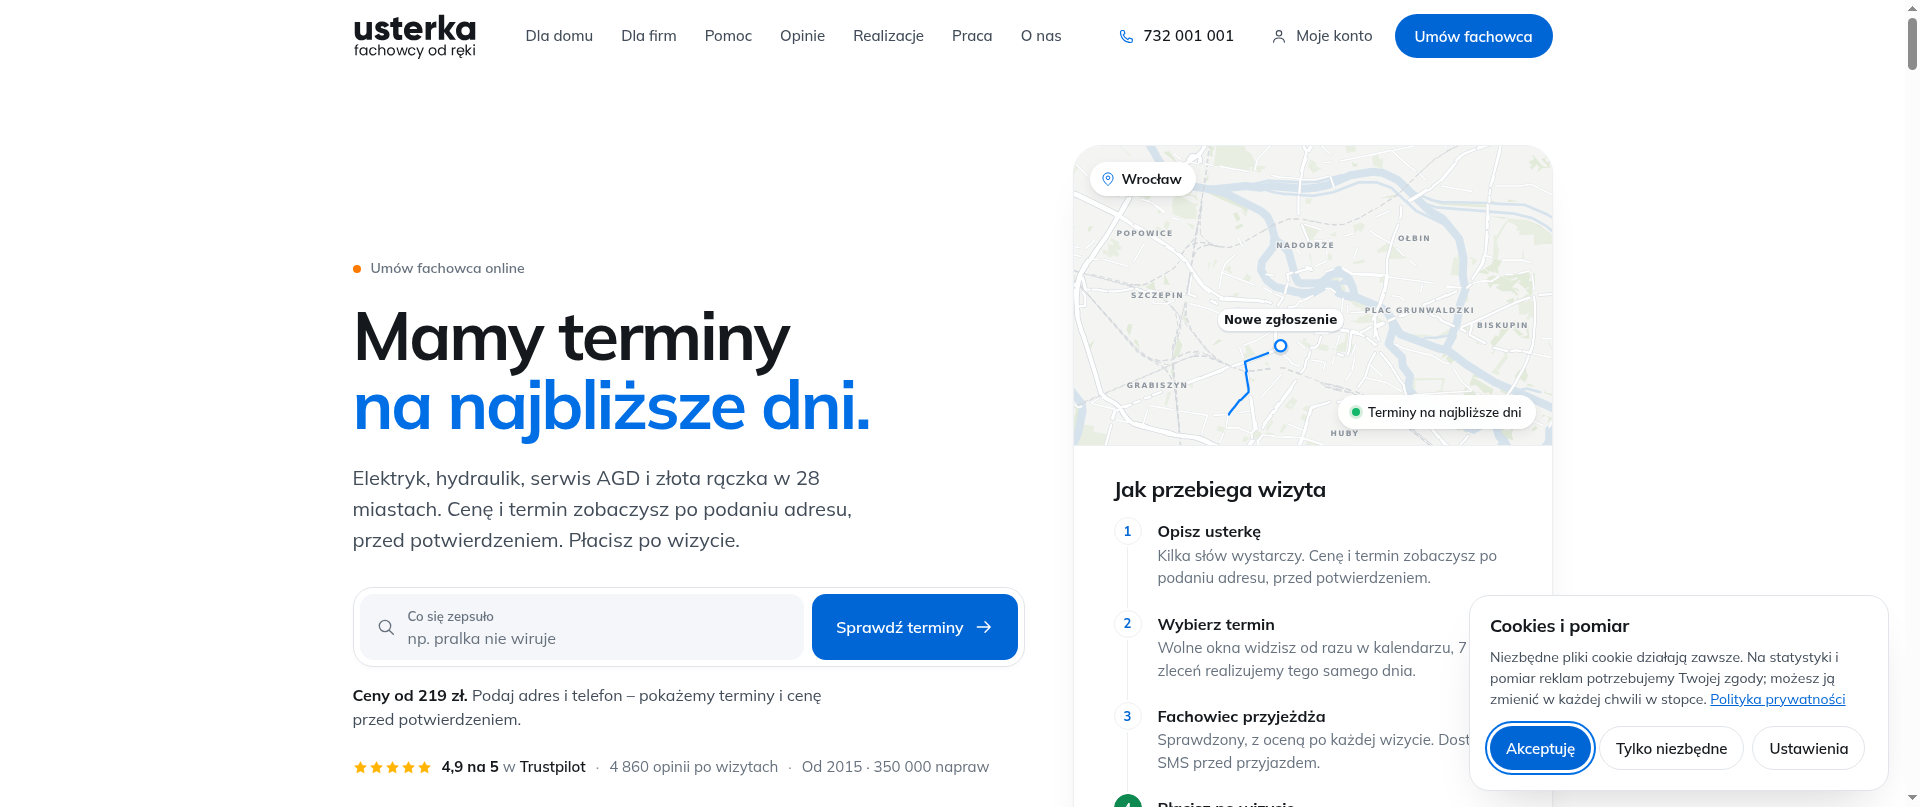The width and height of the screenshot is (1920, 807).
Task: Click the user icon beside Moje konto
Action: click(x=1278, y=36)
